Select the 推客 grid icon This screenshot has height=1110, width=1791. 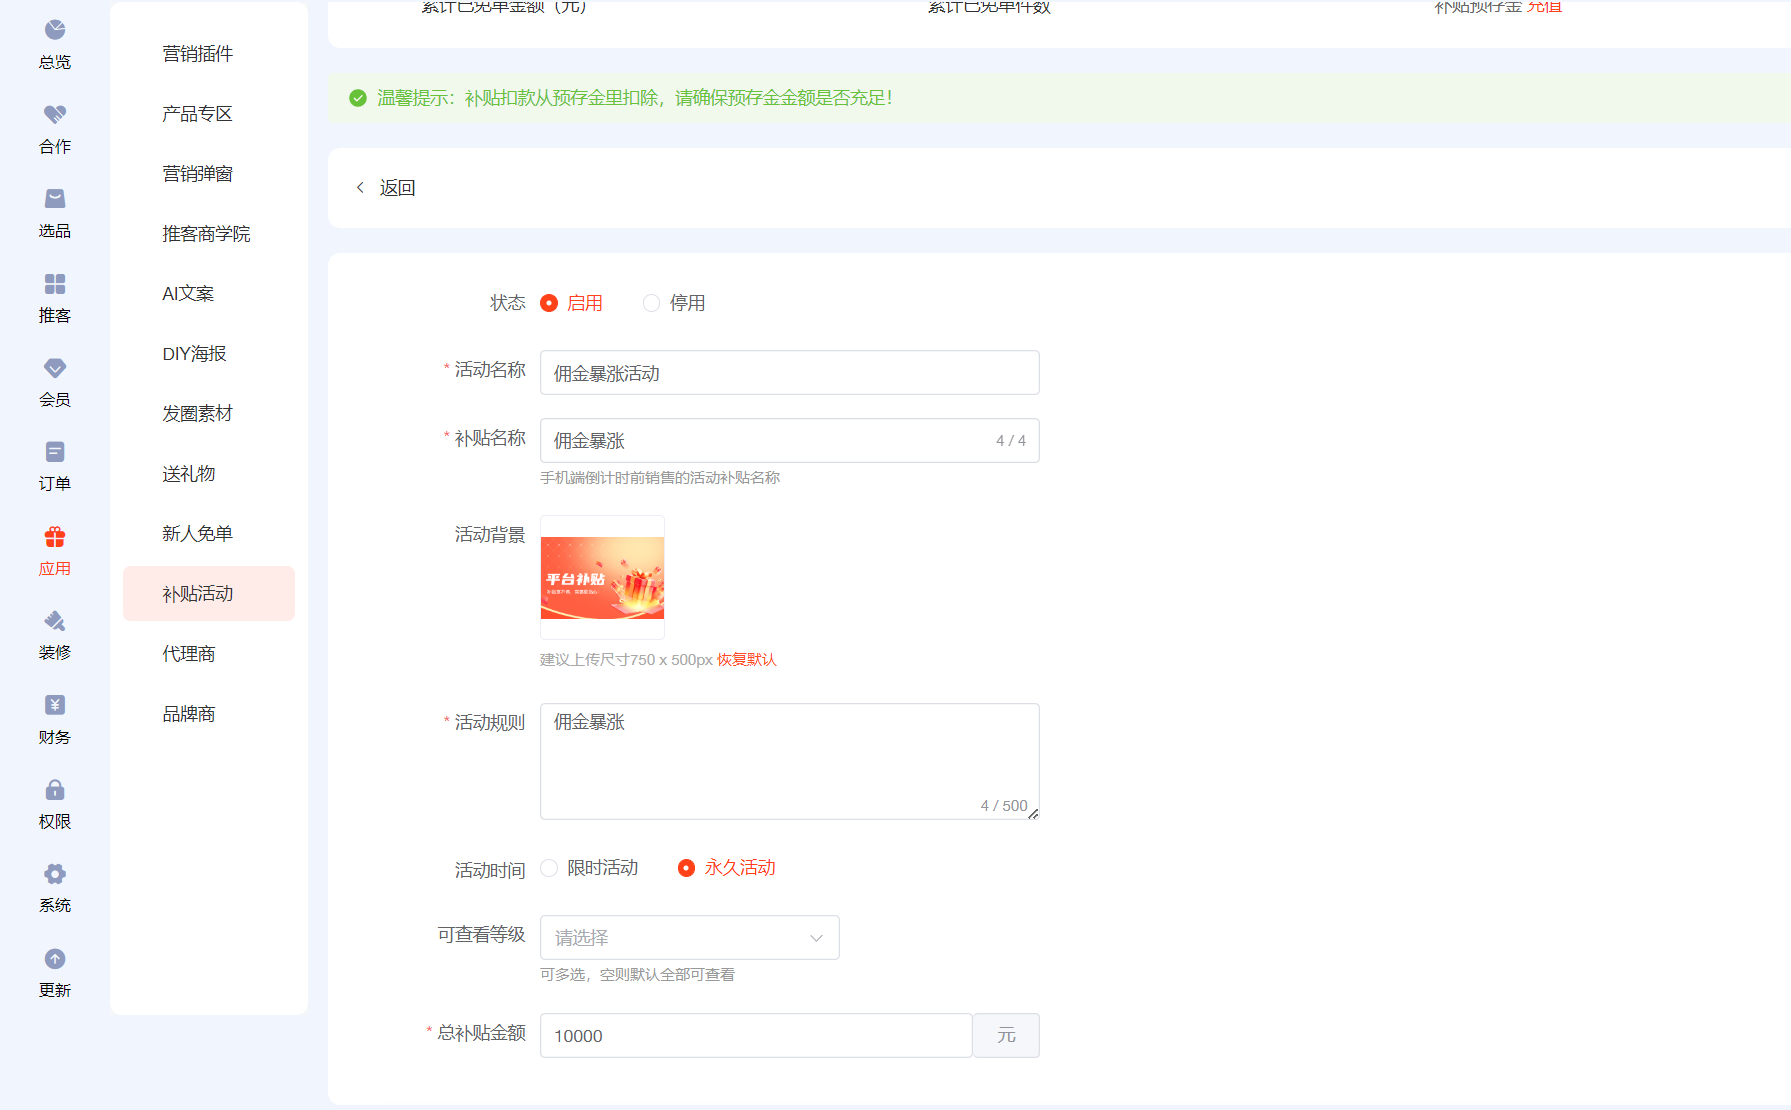pyautogui.click(x=55, y=284)
